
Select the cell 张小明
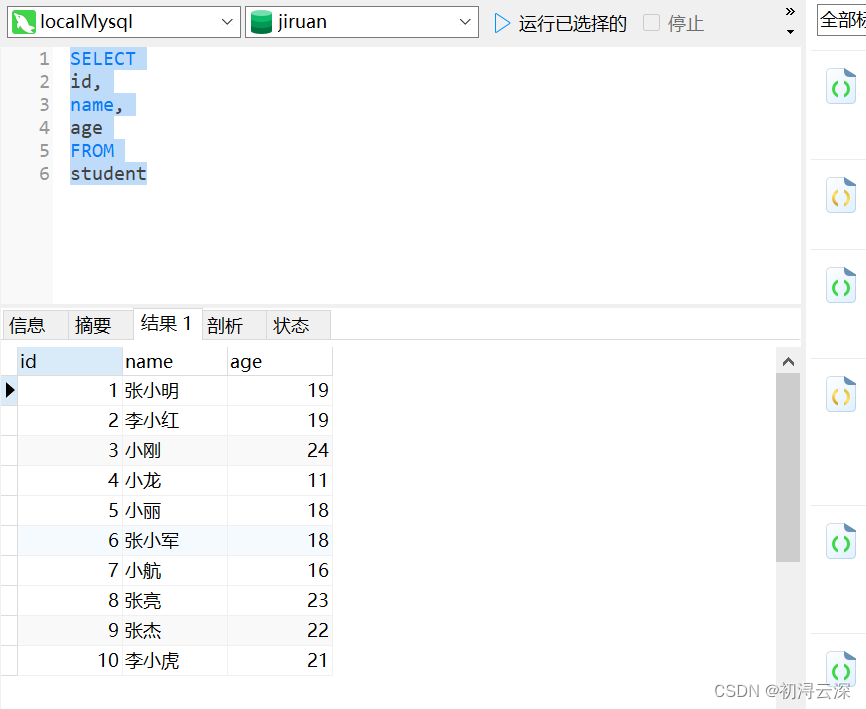pos(175,391)
